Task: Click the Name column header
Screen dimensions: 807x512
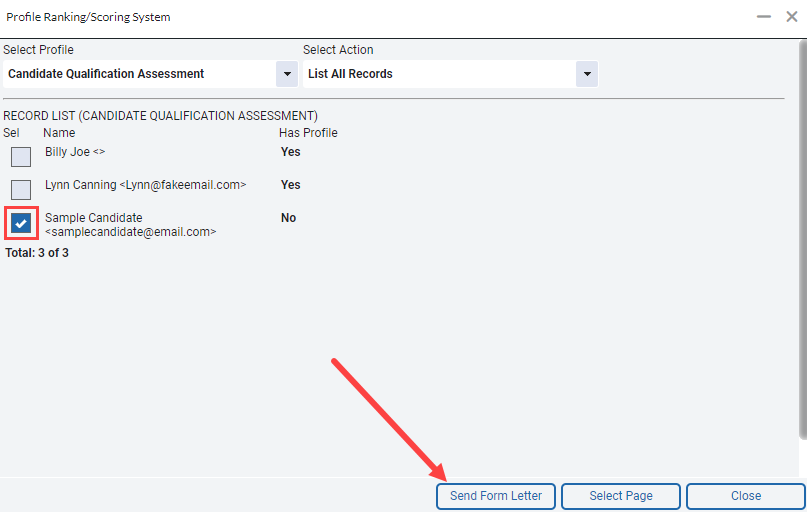Action: (59, 133)
